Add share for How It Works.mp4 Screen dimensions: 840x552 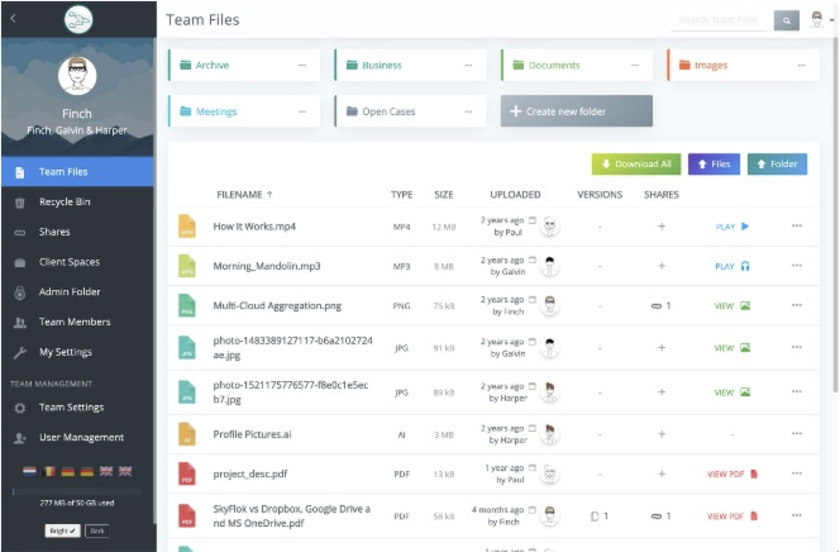coord(662,226)
